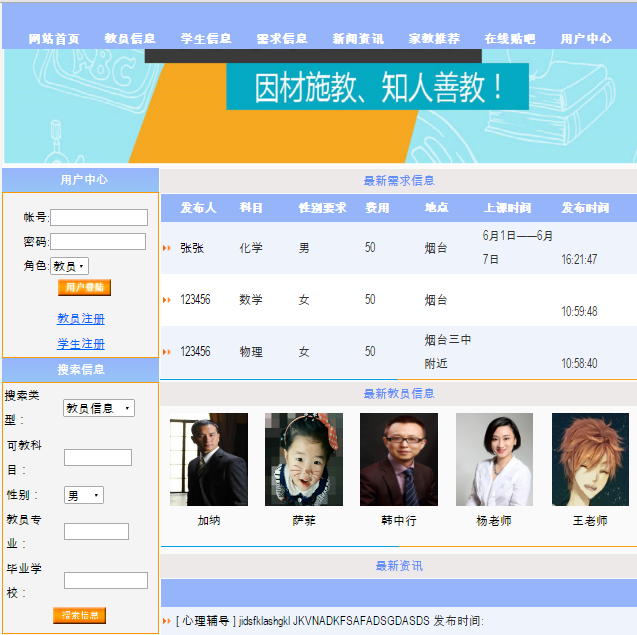Focus the 毕业学校 text field
The height and width of the screenshot is (635, 637).
106,581
